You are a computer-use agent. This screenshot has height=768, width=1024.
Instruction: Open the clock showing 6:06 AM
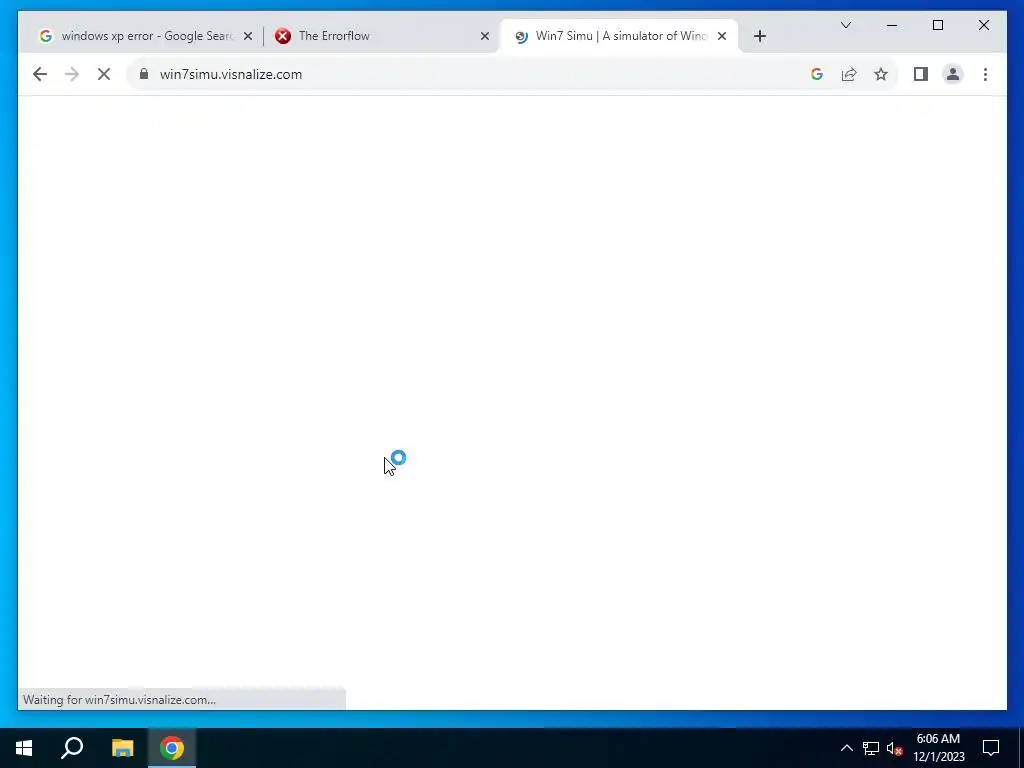938,748
